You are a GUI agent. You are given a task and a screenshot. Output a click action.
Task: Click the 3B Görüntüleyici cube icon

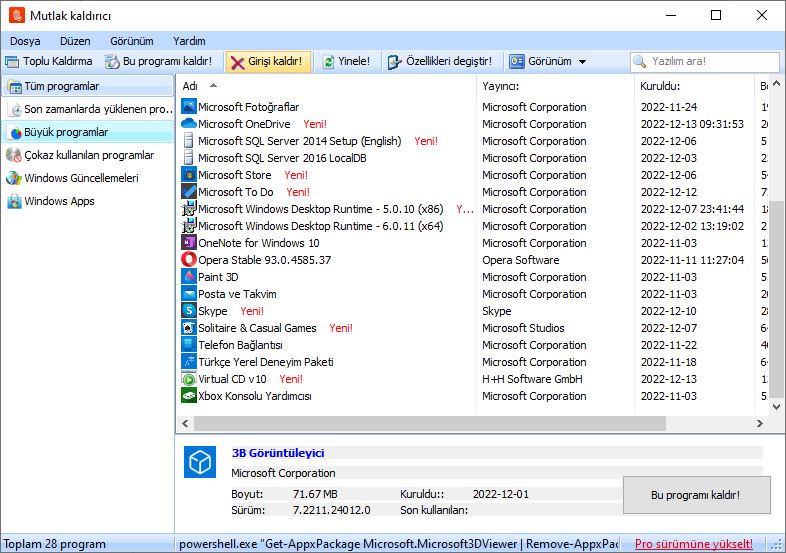[x=200, y=462]
